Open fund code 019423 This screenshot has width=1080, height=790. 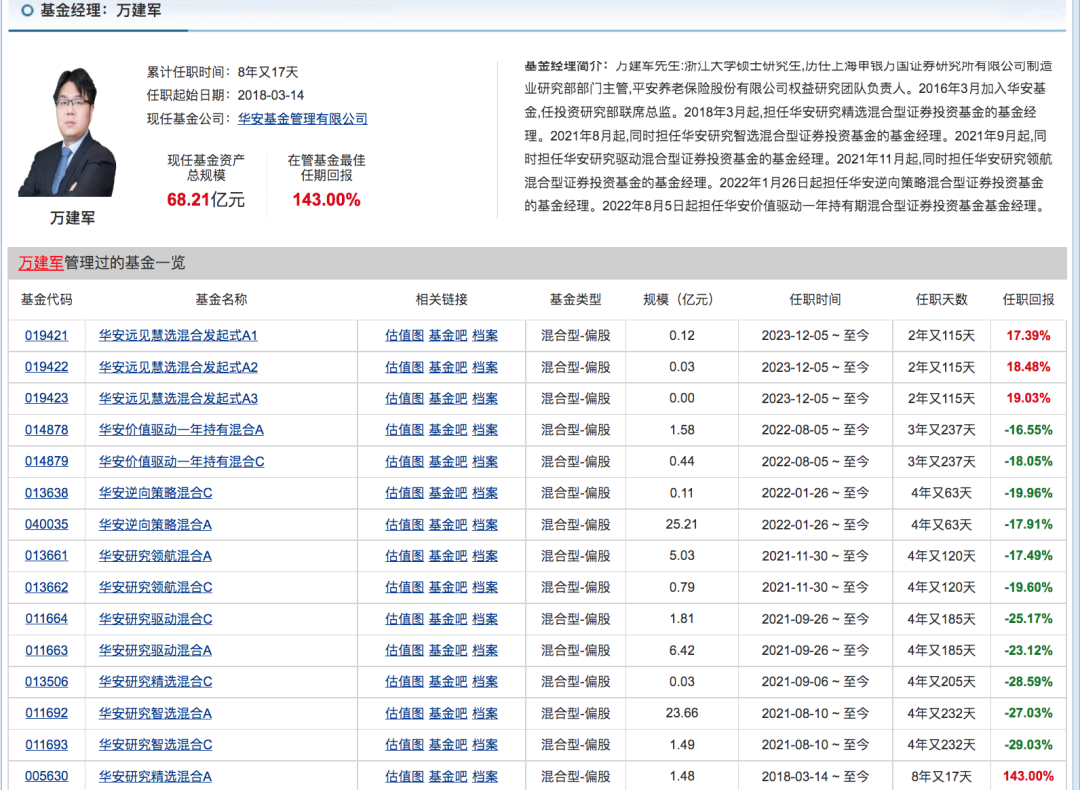pyautogui.click(x=46, y=398)
